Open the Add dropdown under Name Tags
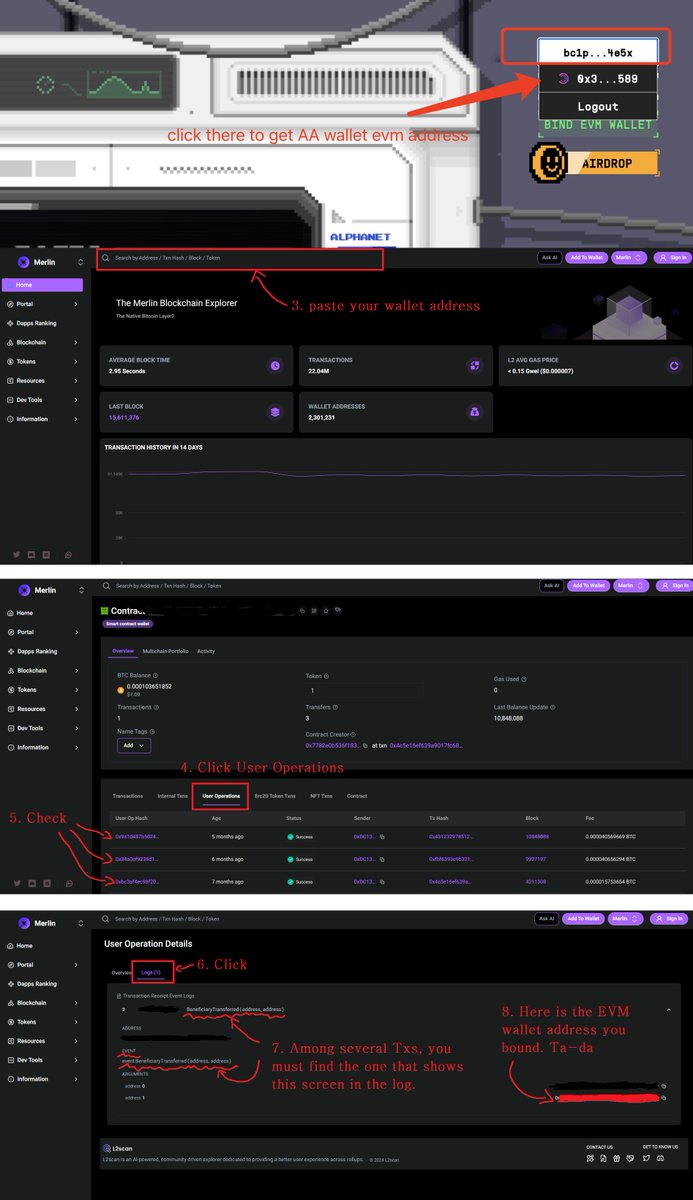Screen dimensions: 693x1200 click(x=134, y=745)
